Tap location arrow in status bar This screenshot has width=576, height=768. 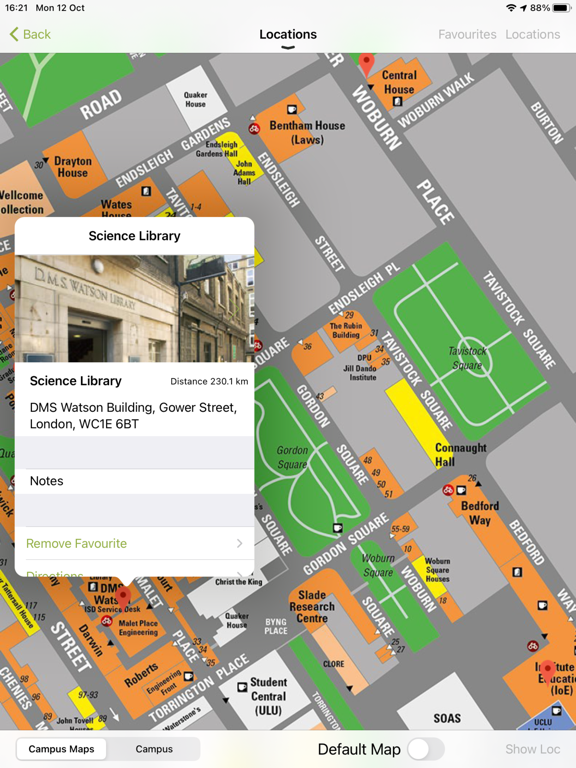pyautogui.click(x=523, y=8)
